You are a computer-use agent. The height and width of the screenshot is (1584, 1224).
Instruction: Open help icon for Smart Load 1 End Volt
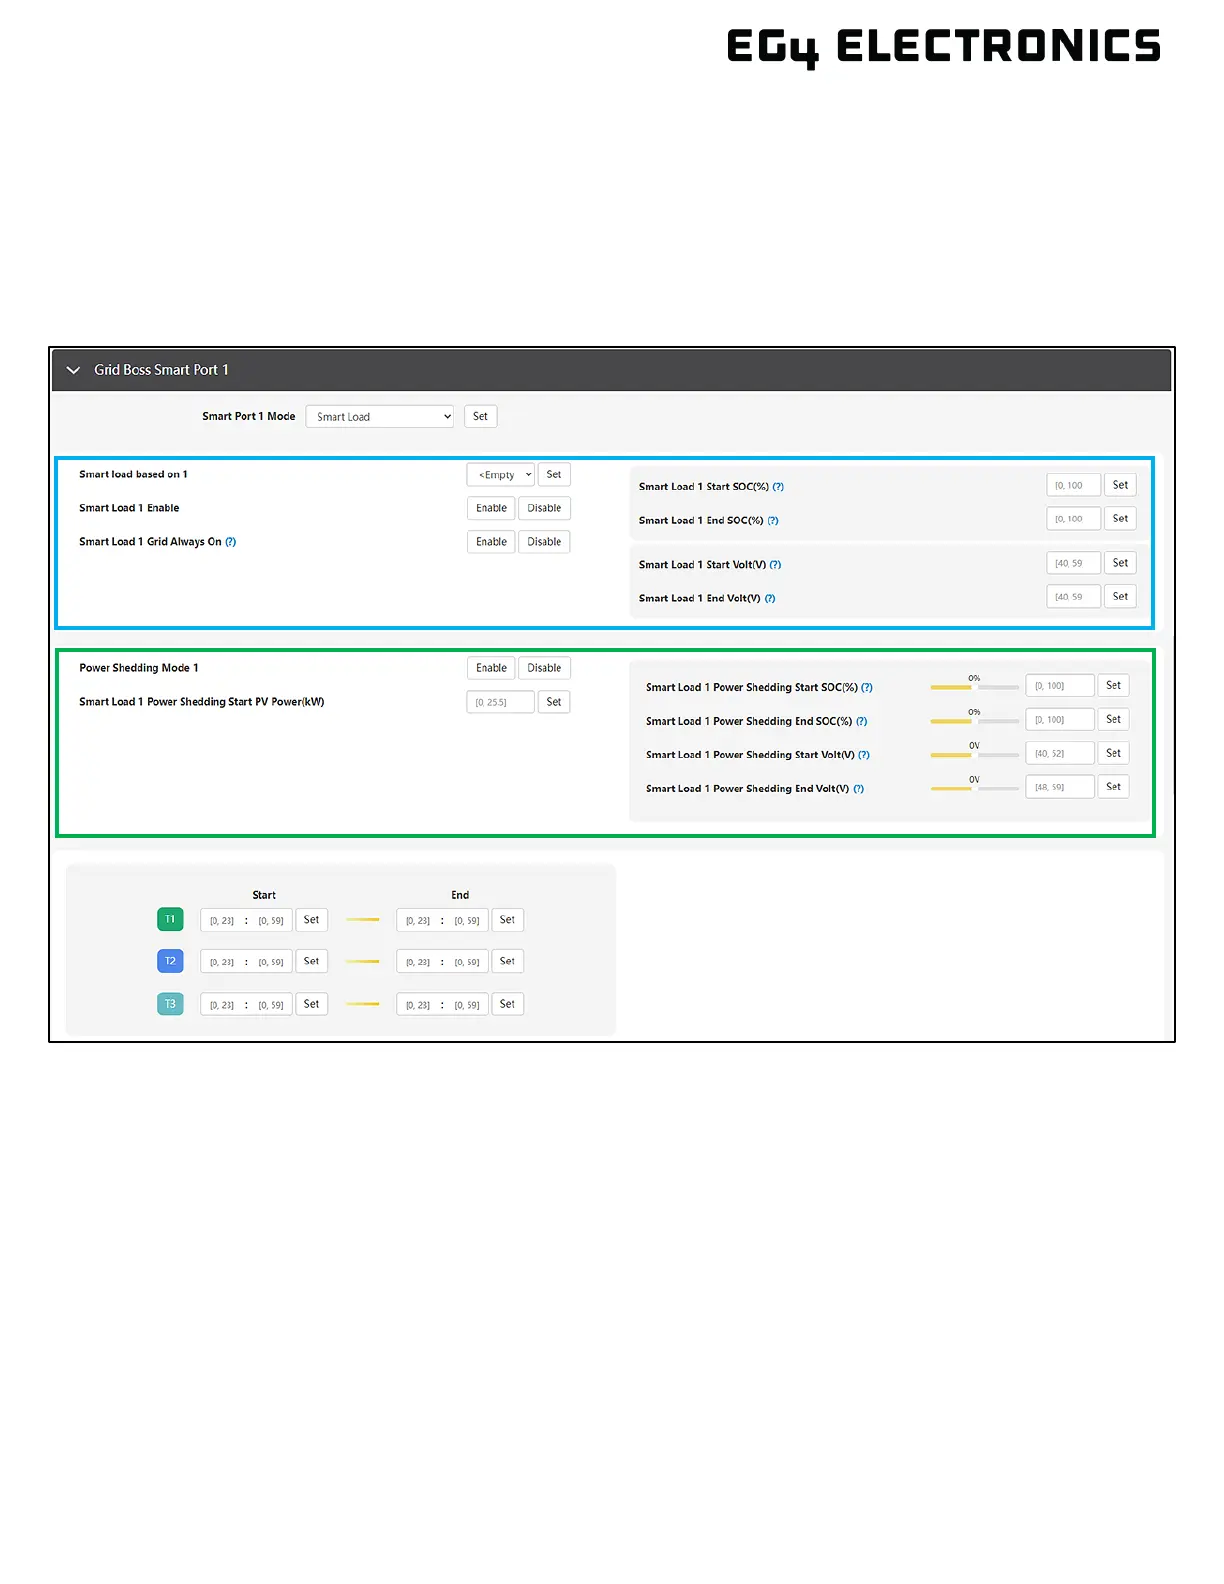(770, 599)
